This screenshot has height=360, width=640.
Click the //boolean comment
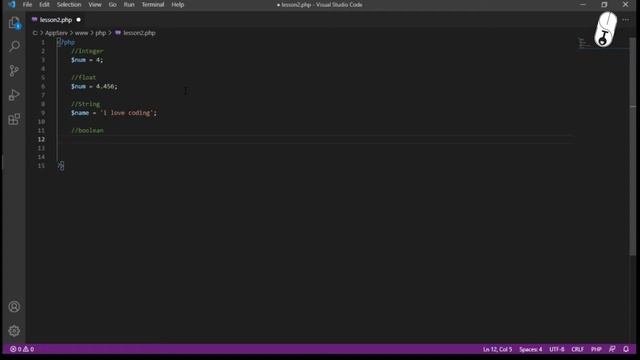coord(87,131)
